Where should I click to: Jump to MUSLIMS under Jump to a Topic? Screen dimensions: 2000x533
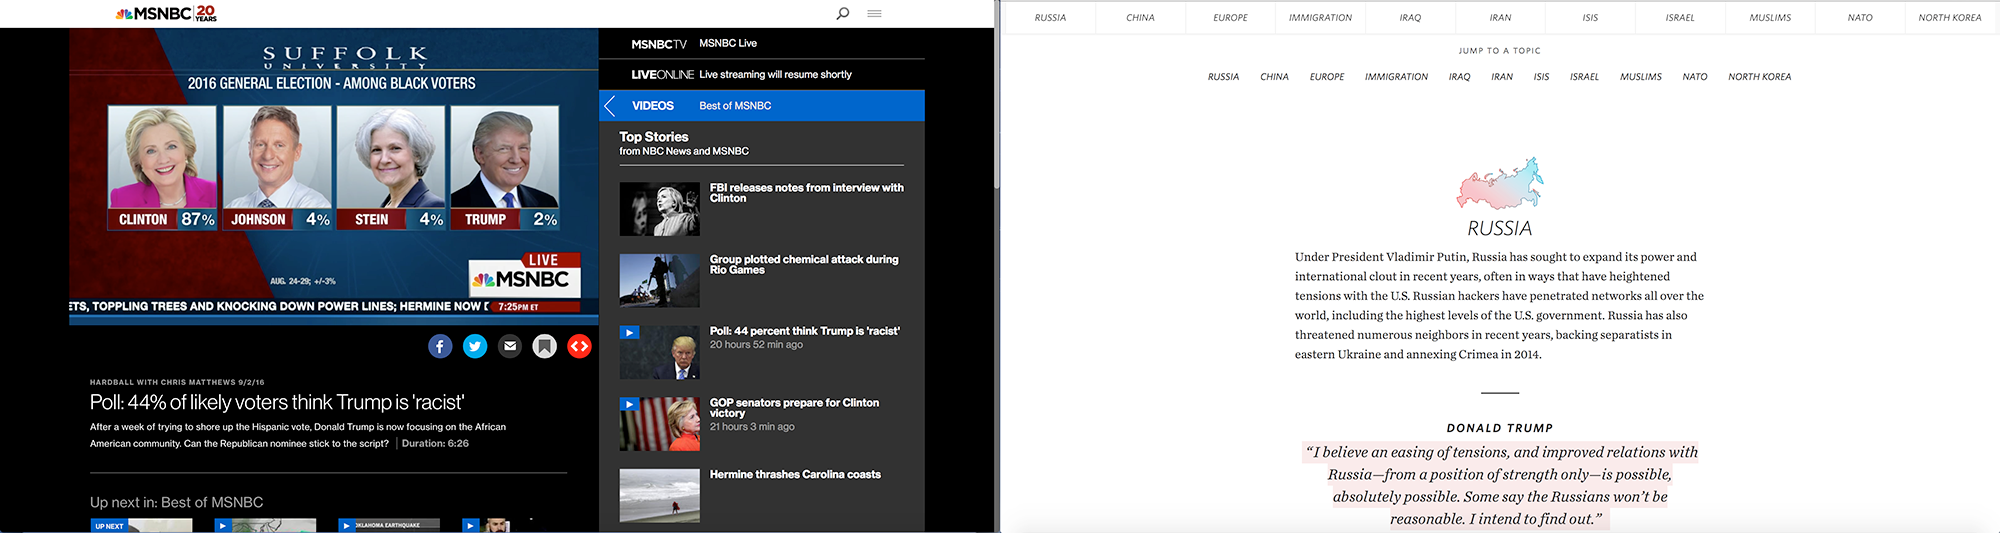point(1641,76)
